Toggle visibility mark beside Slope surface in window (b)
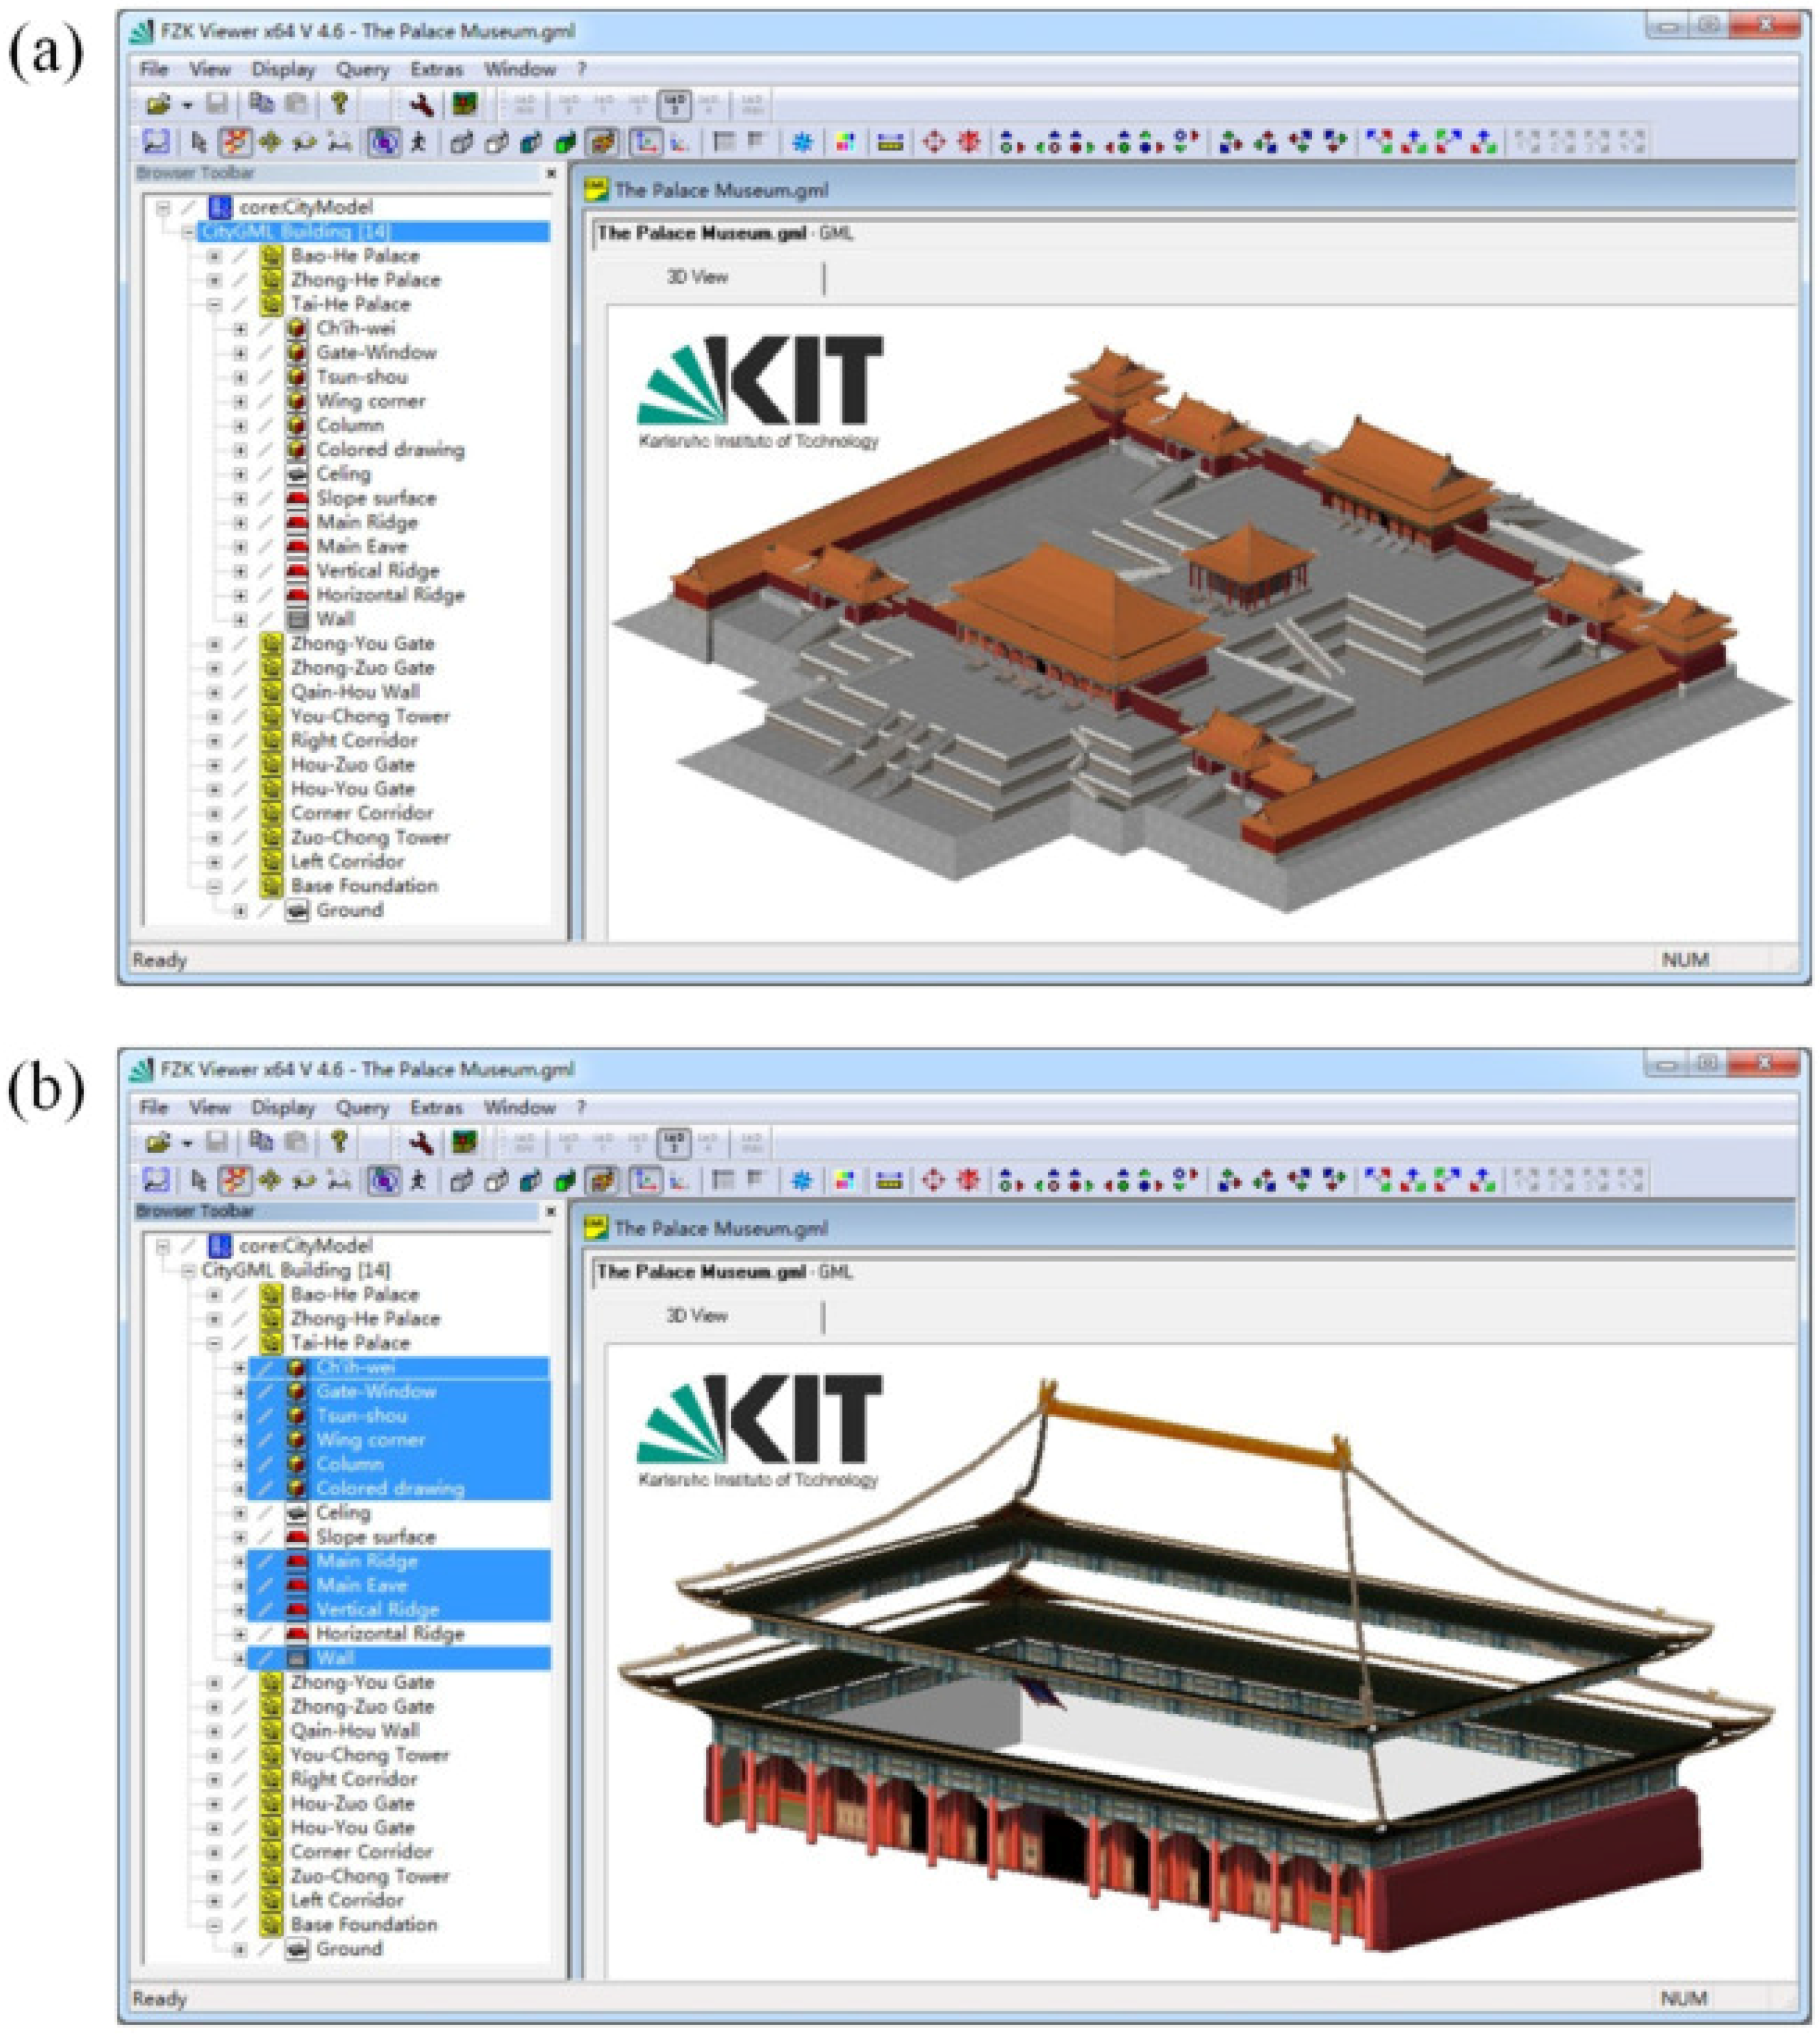The image size is (1820, 2035). 266,1537
